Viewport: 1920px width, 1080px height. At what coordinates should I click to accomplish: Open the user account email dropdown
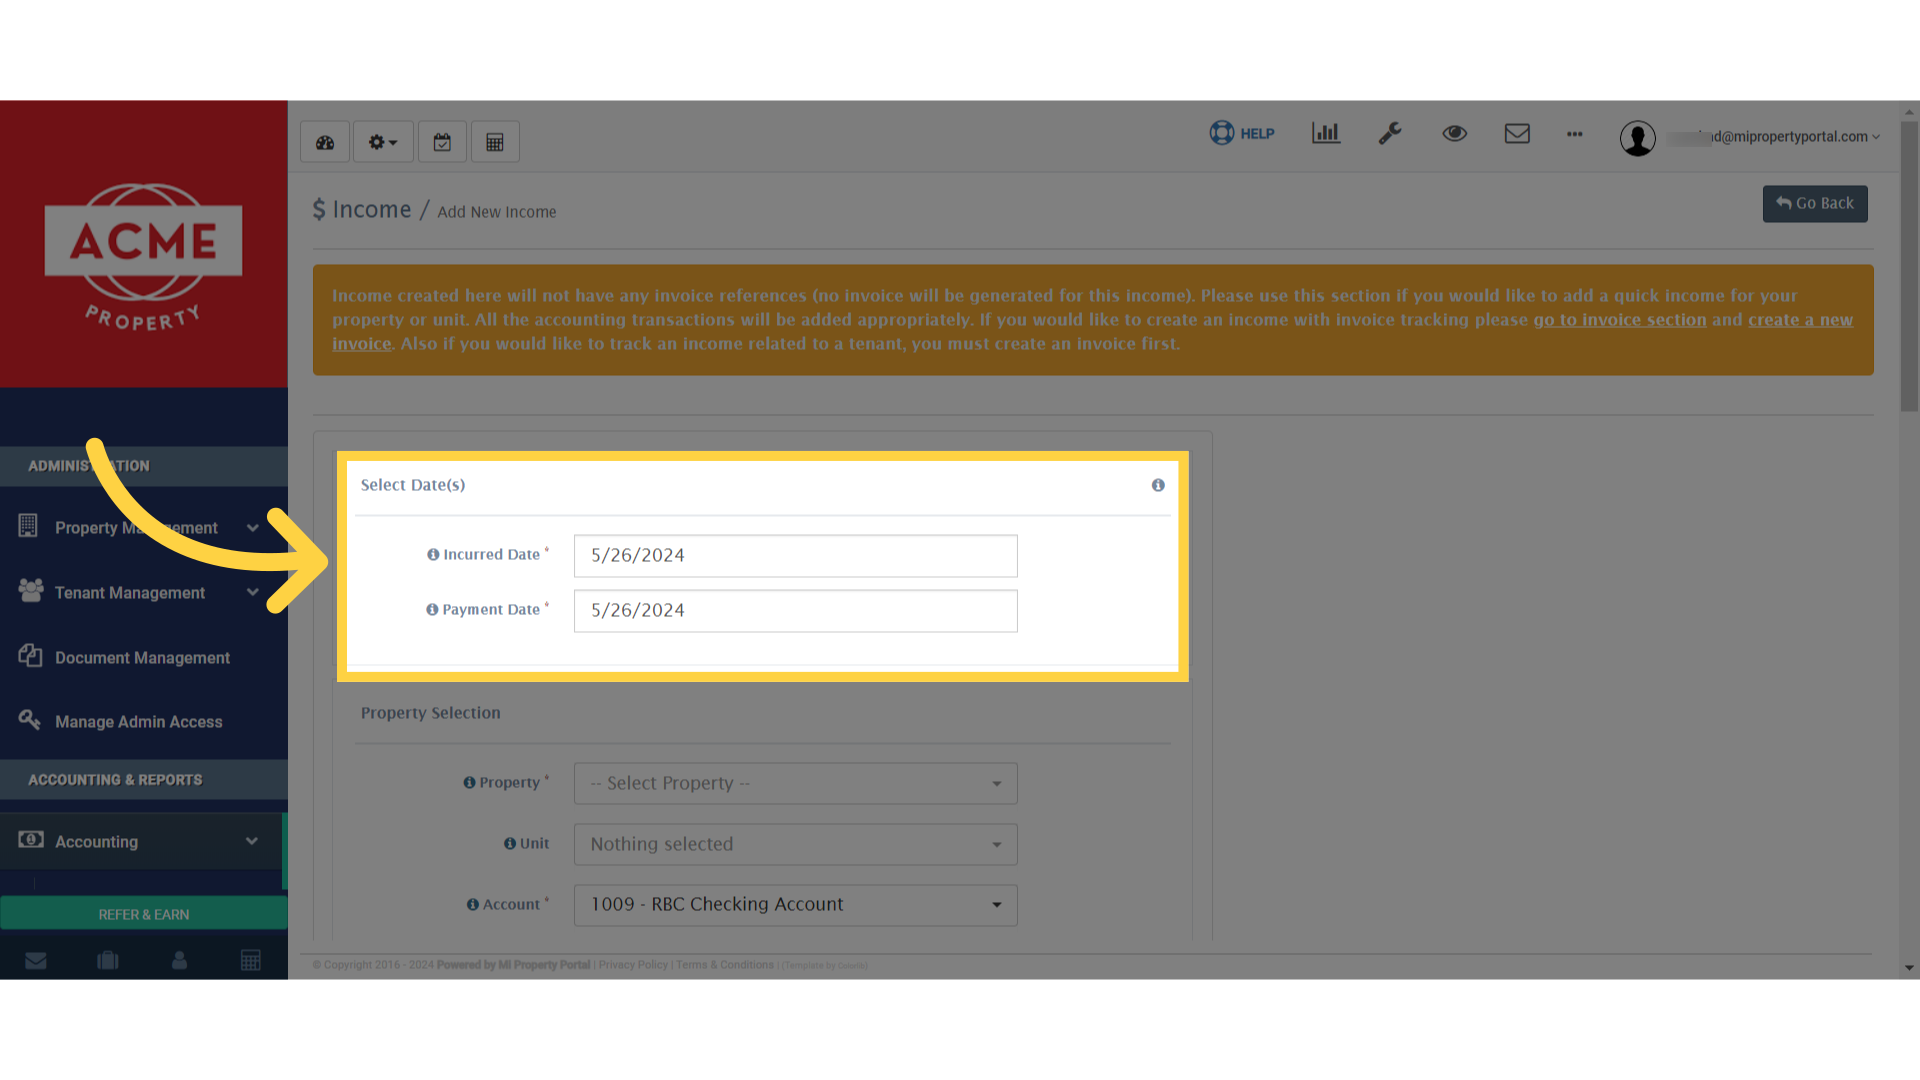point(1775,137)
